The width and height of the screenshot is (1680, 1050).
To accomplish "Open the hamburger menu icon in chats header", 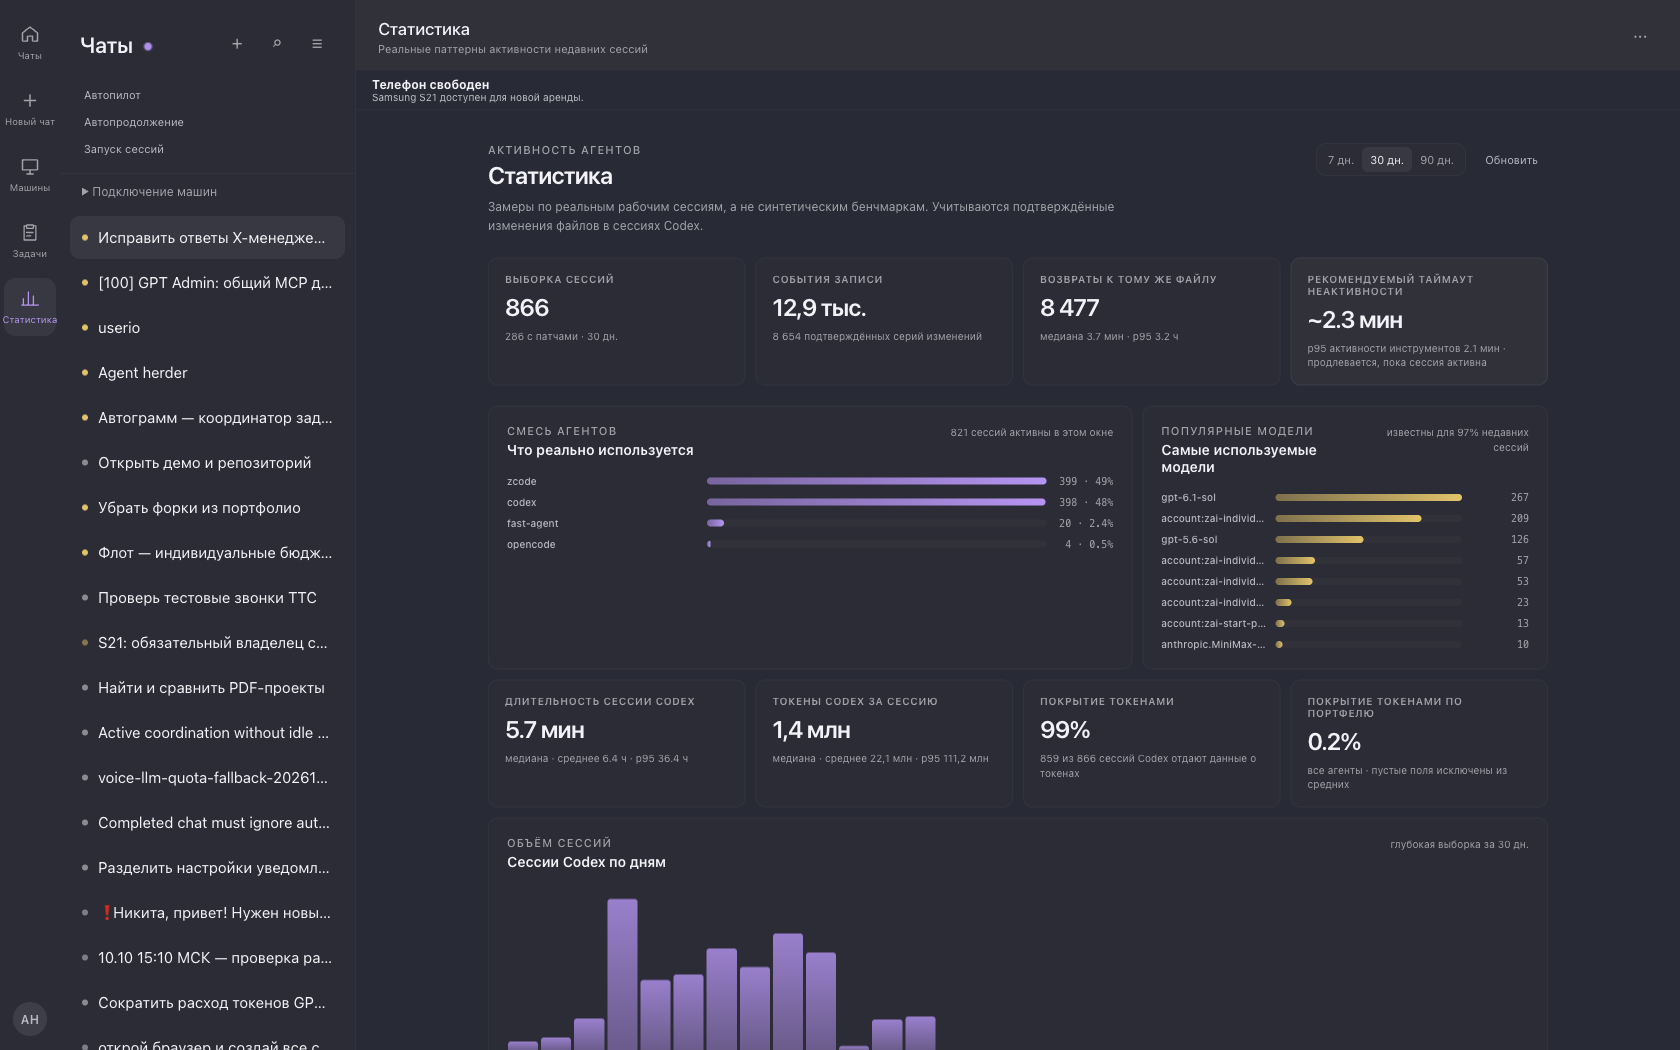I will click(317, 44).
